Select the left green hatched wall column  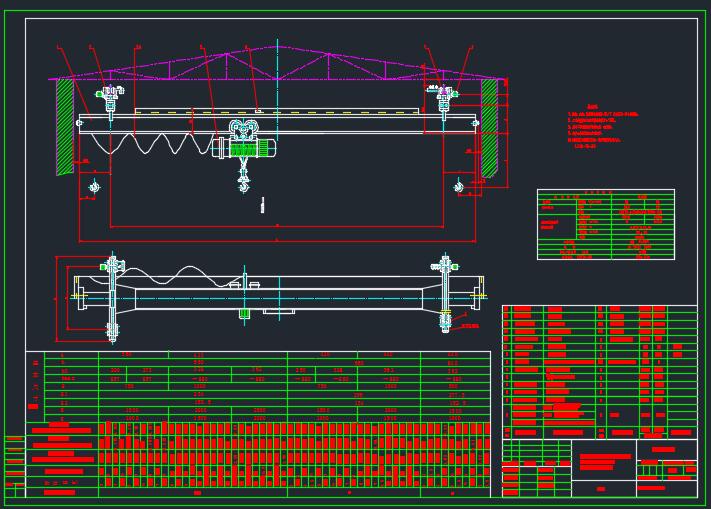click(x=65, y=126)
